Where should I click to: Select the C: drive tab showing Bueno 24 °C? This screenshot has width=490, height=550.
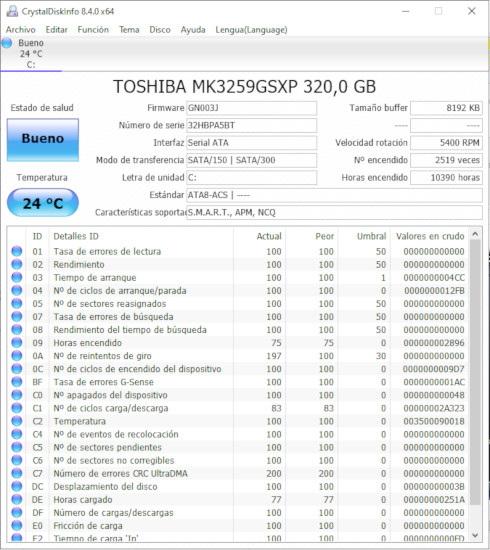pyautogui.click(x=31, y=54)
